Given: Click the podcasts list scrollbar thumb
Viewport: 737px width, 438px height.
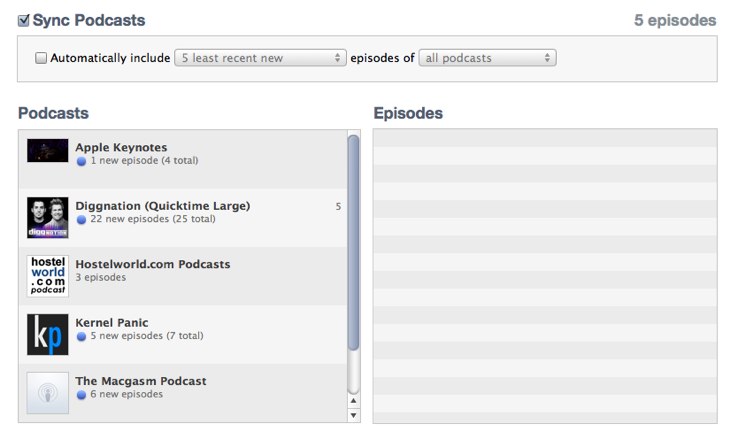Looking at the screenshot, I should pyautogui.click(x=353, y=242).
